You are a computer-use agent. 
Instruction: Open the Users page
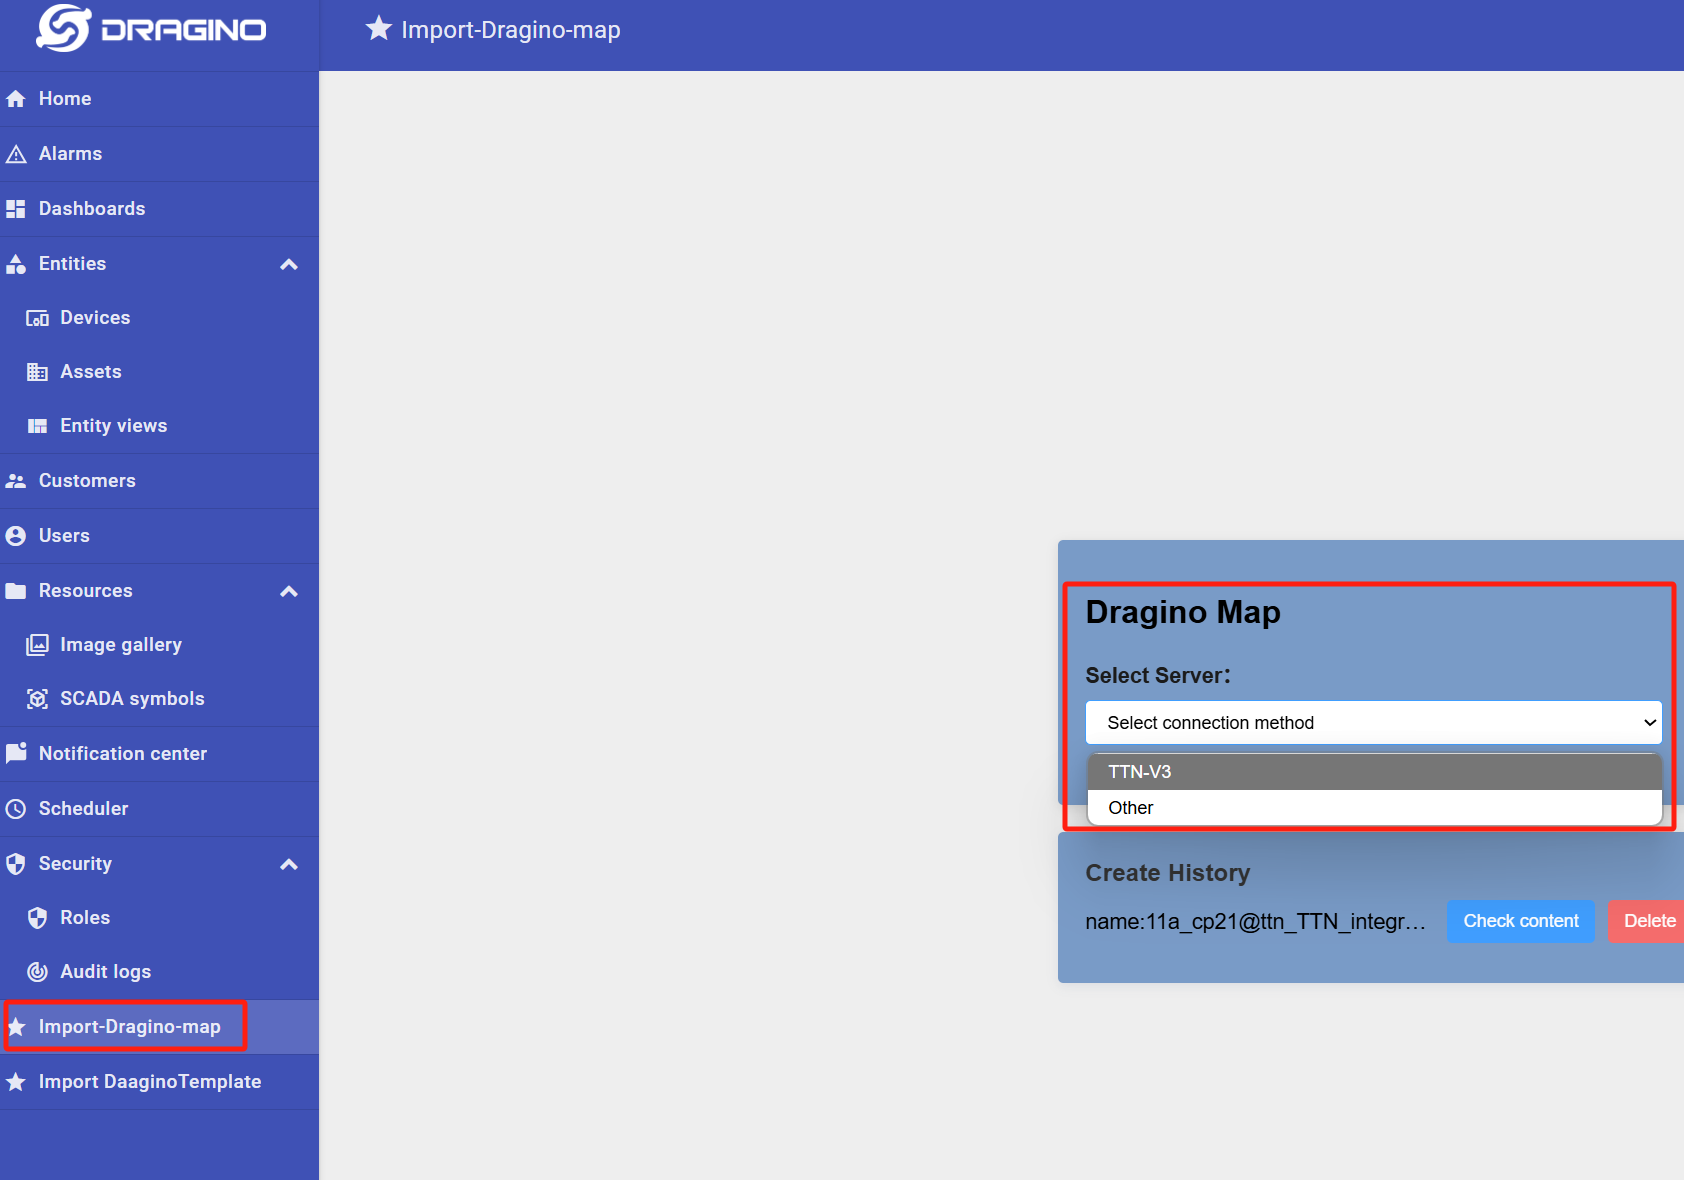pos(159,536)
